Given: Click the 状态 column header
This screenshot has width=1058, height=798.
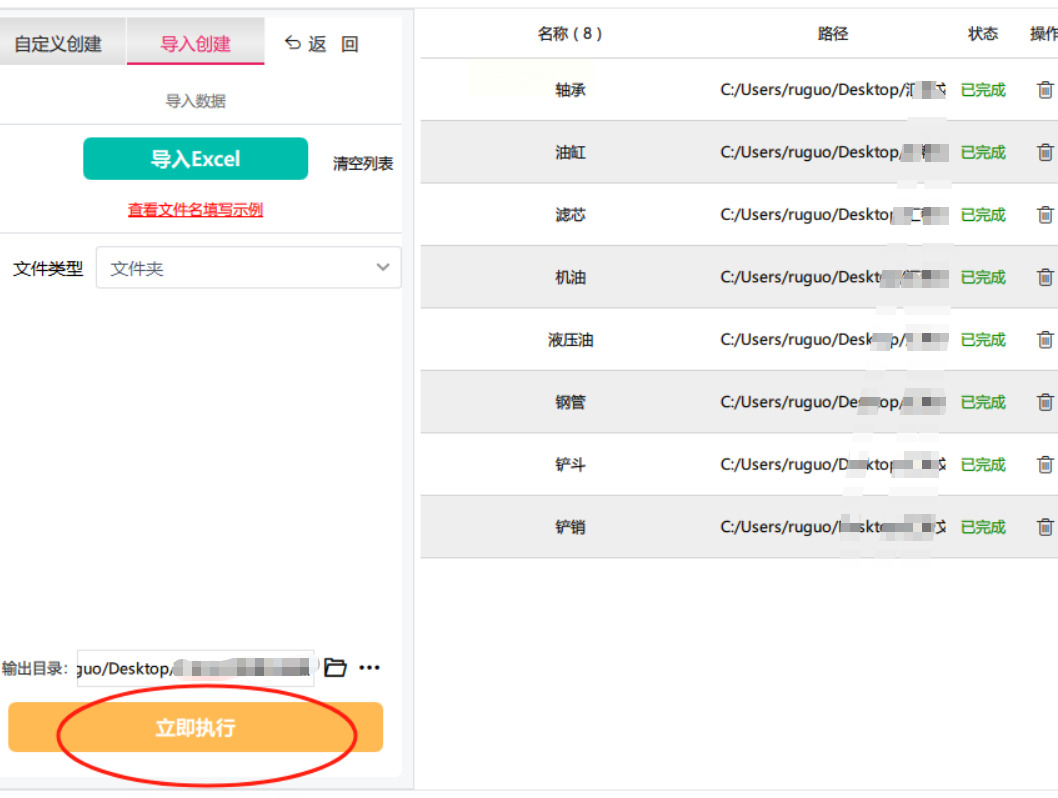Looking at the screenshot, I should pos(982,34).
